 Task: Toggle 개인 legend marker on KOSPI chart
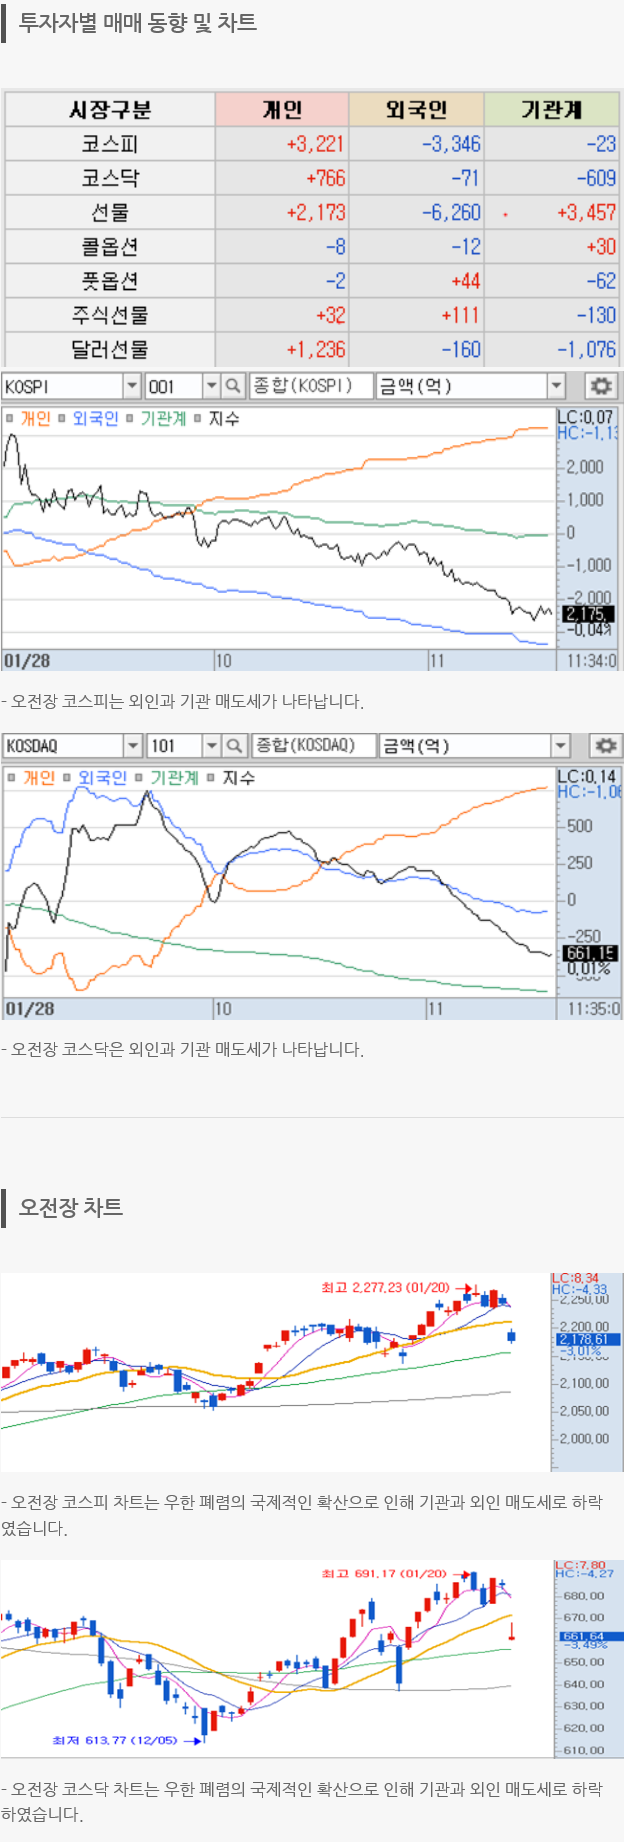click(x=10, y=419)
